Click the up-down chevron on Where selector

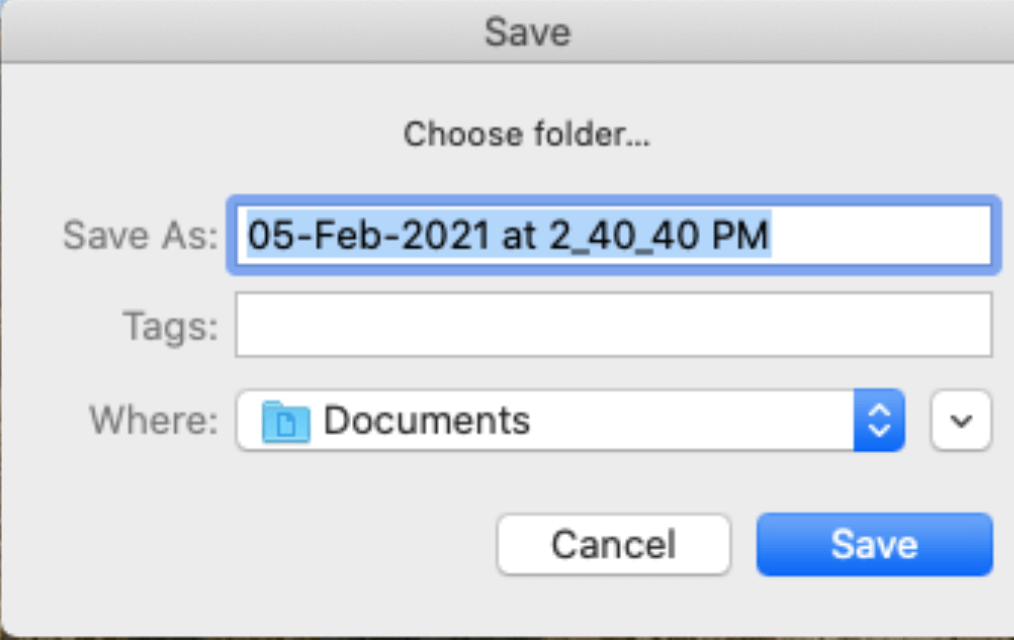[x=878, y=421]
